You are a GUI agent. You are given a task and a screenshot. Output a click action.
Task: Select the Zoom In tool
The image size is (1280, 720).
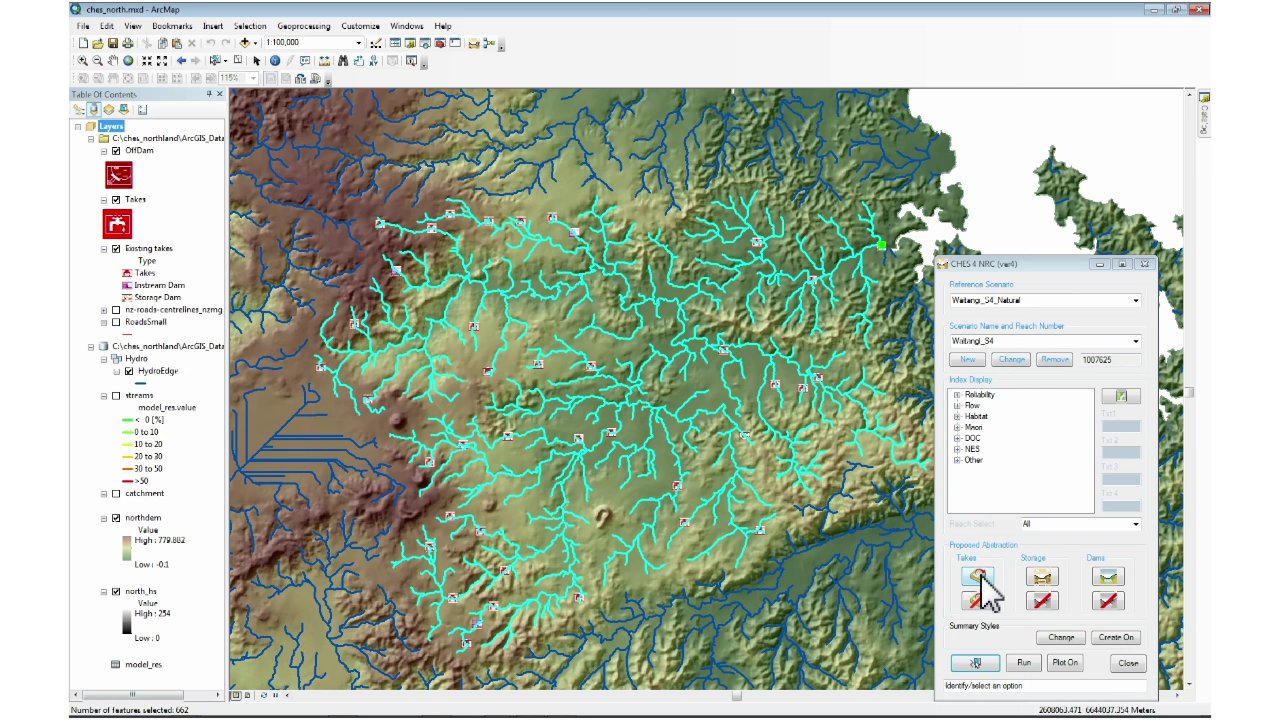pyautogui.click(x=83, y=61)
